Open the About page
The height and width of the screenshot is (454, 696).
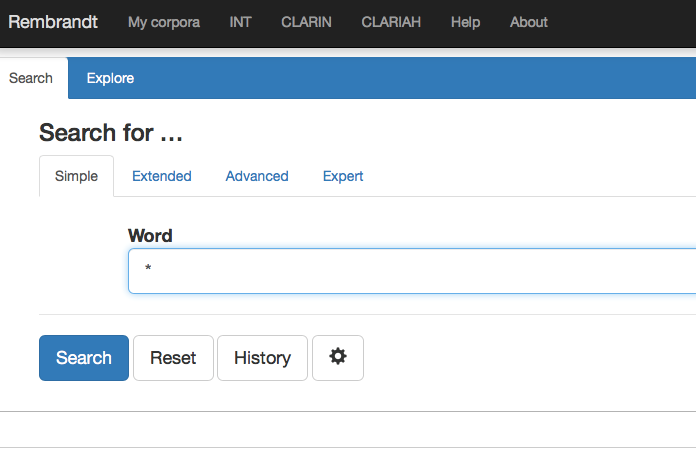[x=529, y=22]
